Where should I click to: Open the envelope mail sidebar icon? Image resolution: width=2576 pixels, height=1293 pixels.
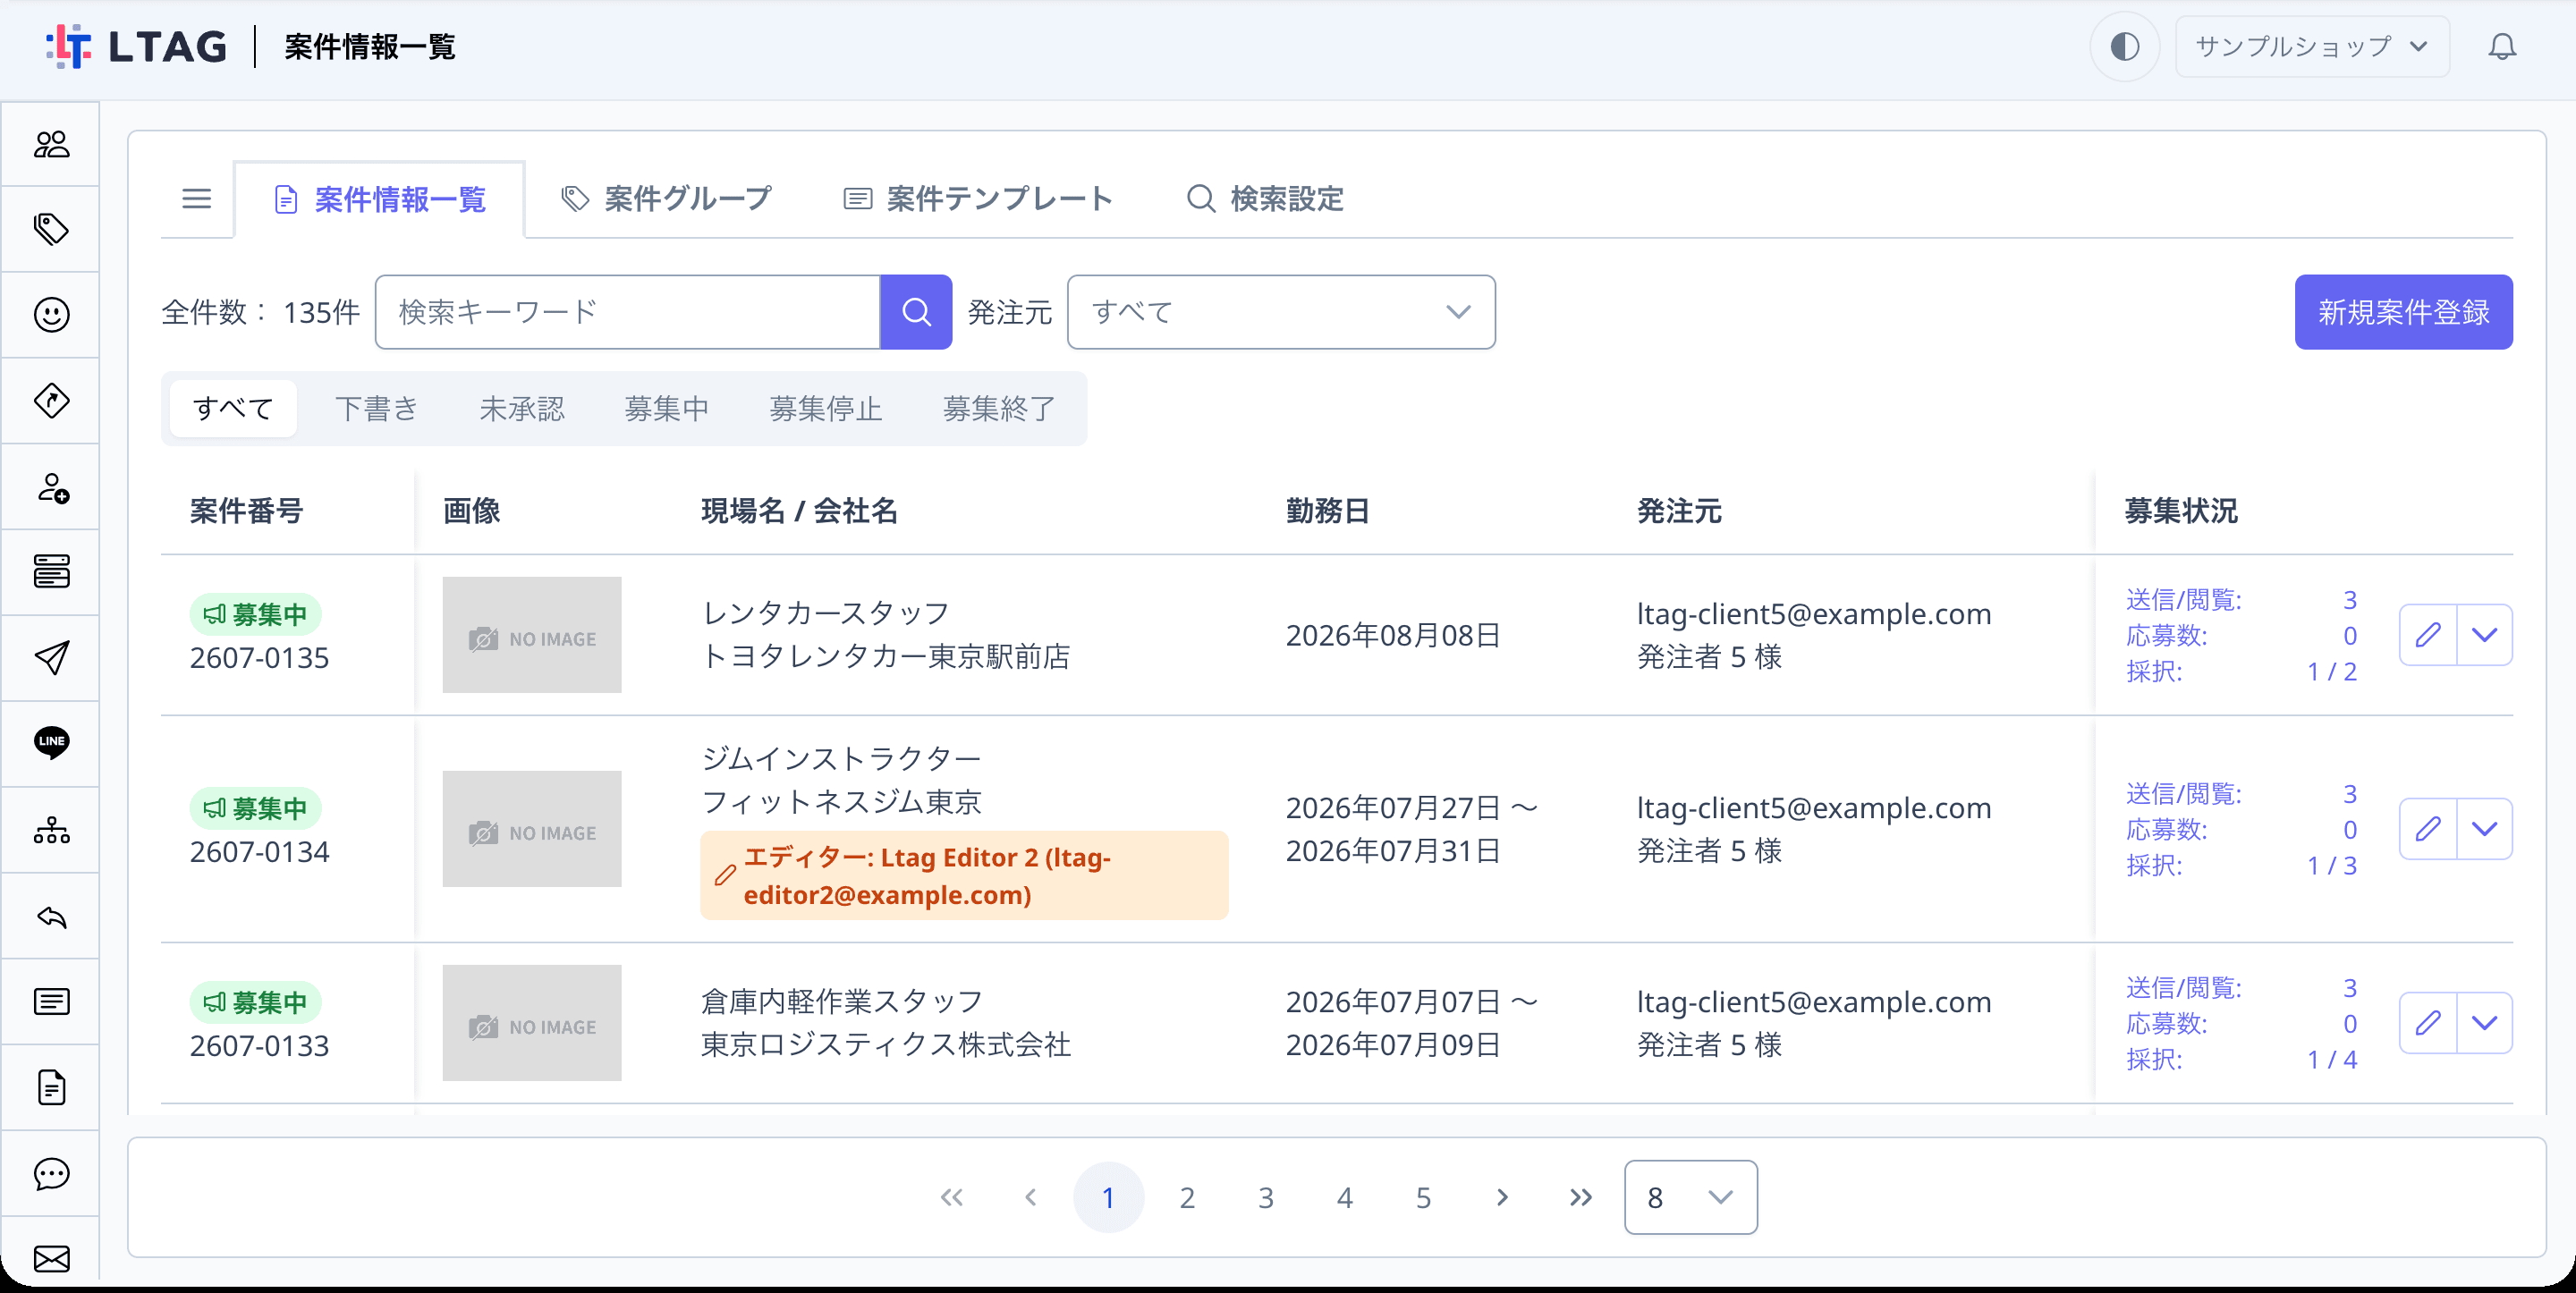coord(51,1257)
